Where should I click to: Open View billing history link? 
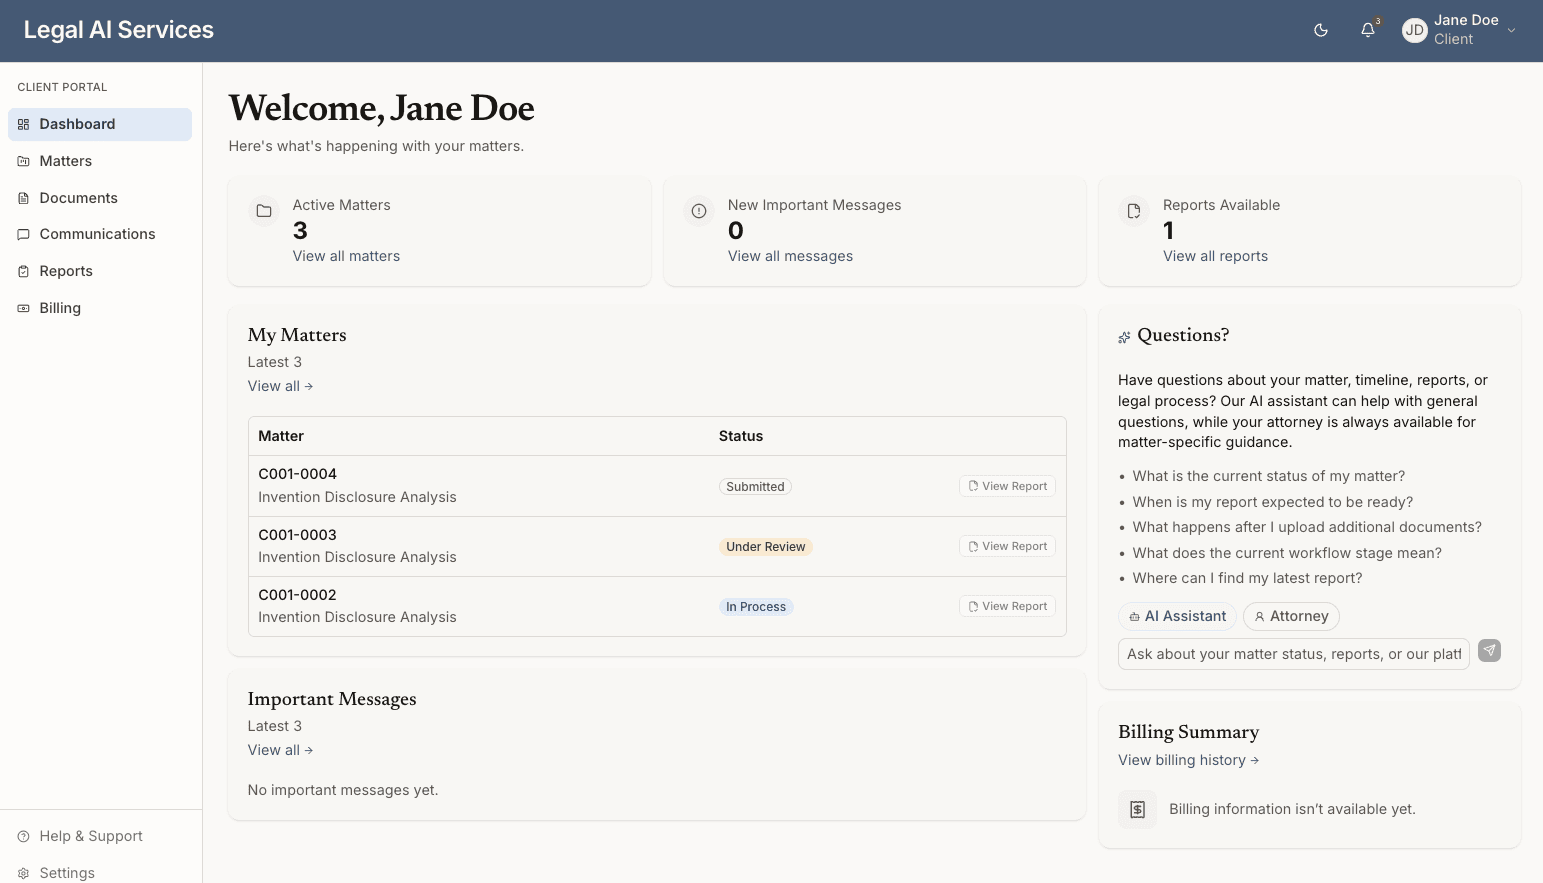[1188, 760]
